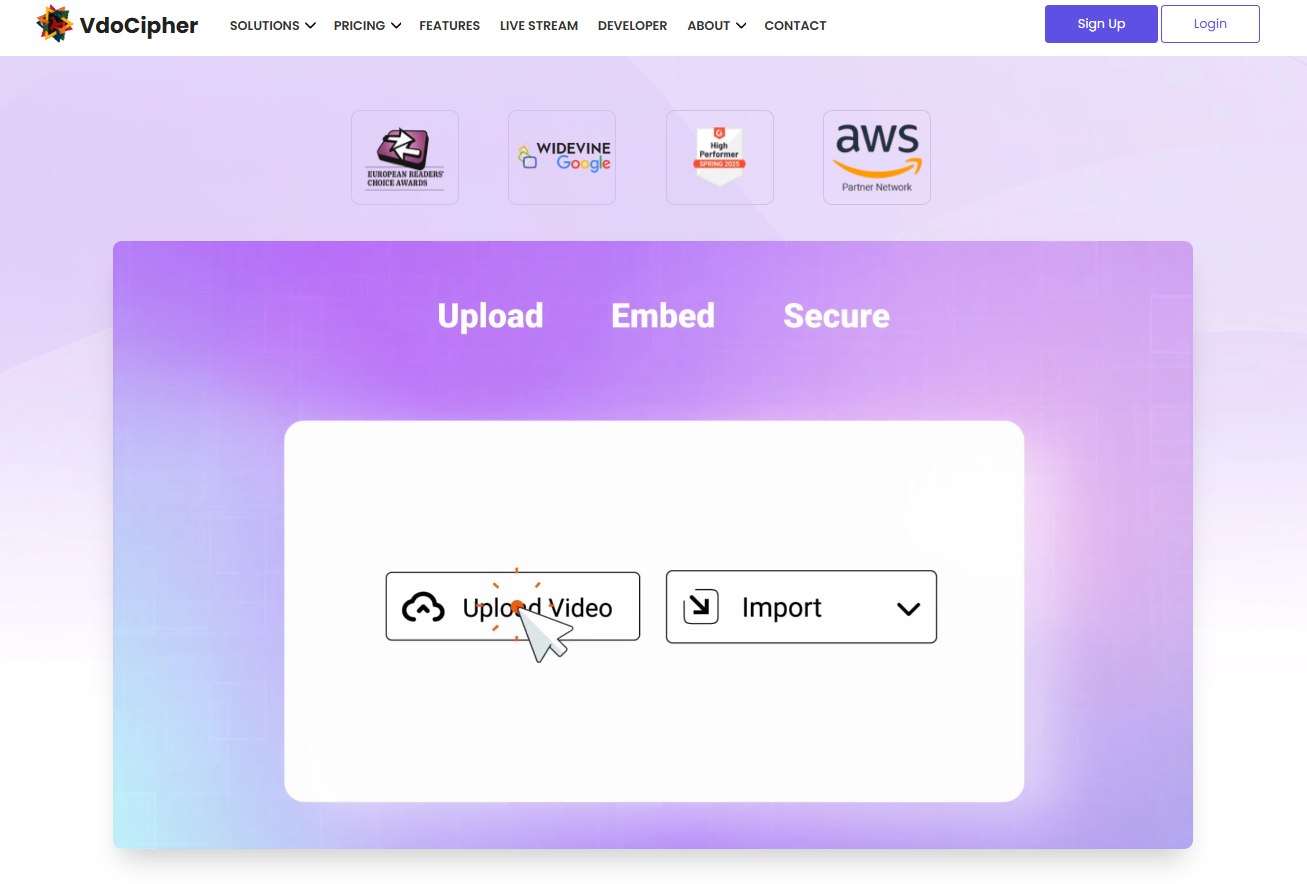Click the Import arrow box icon
1307x884 pixels.
tap(701, 606)
